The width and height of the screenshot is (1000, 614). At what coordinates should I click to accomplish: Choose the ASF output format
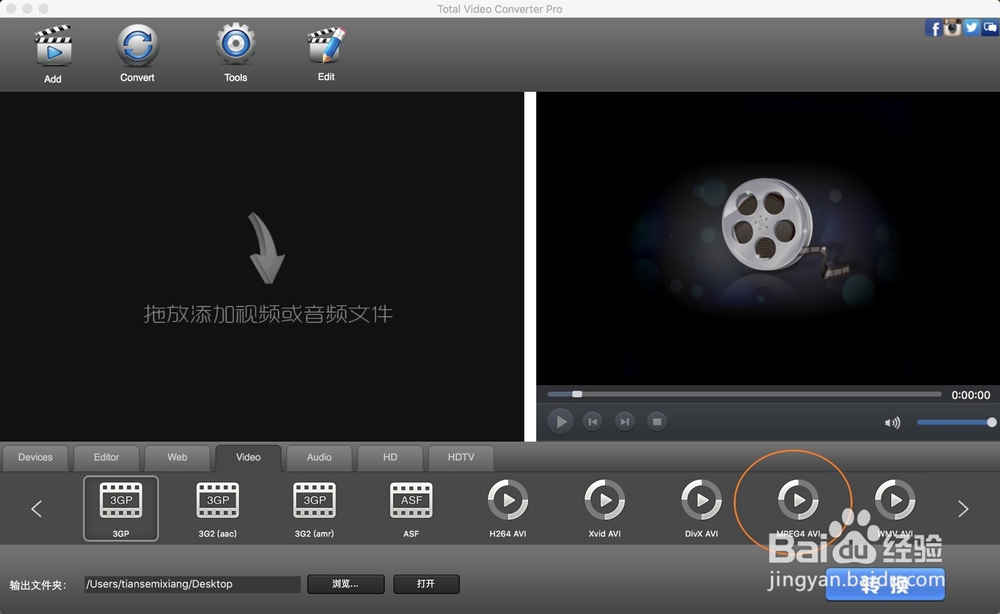click(411, 508)
